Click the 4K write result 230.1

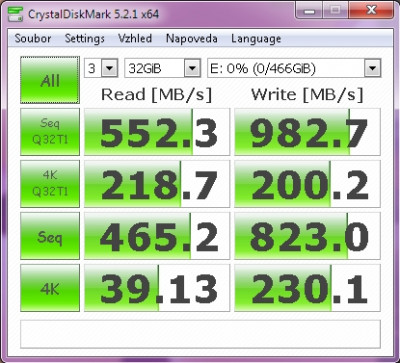(307, 288)
